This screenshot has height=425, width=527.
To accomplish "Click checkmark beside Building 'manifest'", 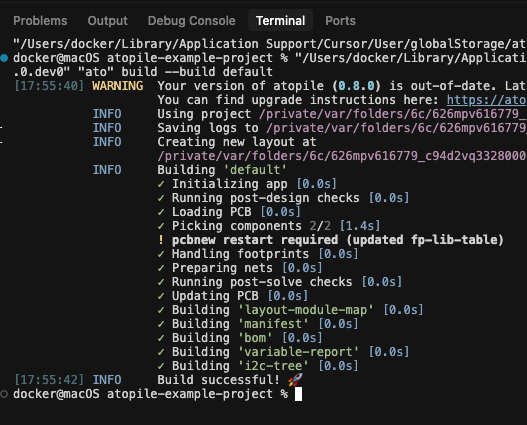I will pyautogui.click(x=161, y=324).
